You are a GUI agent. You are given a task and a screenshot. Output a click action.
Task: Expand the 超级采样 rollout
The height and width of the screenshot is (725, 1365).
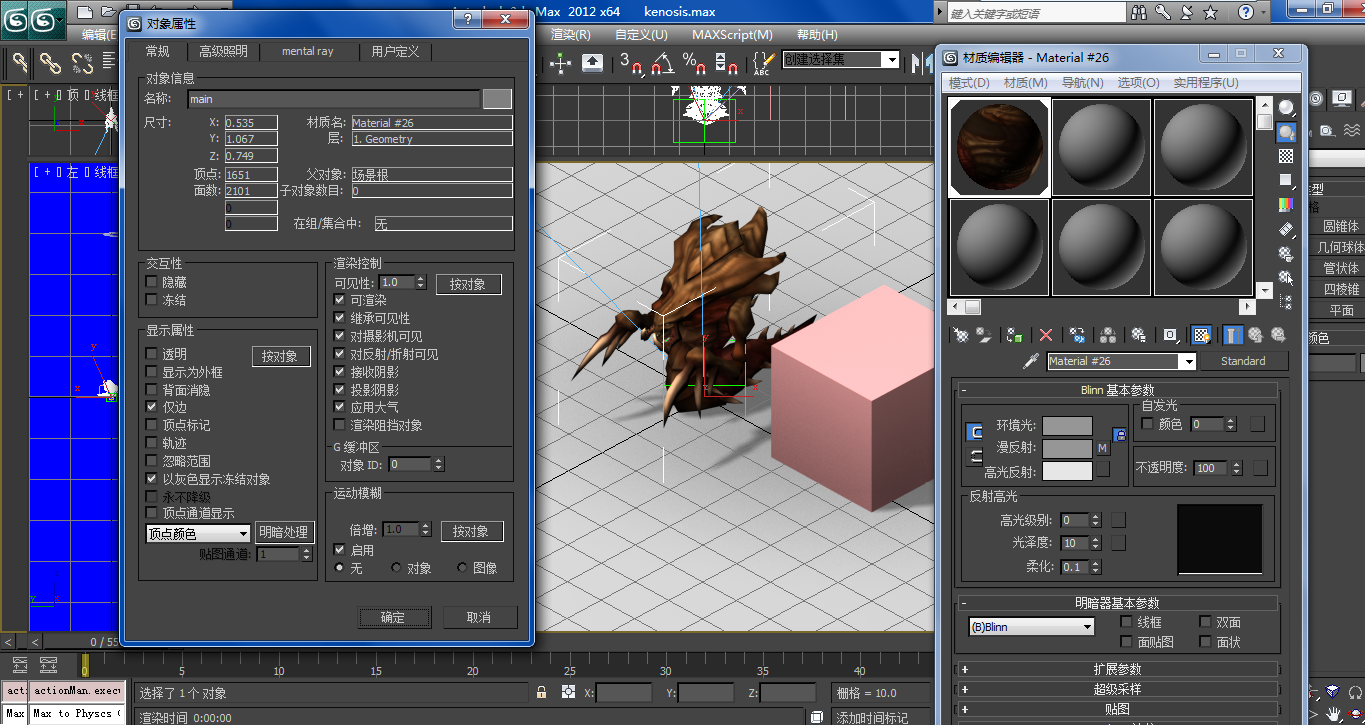click(1118, 689)
